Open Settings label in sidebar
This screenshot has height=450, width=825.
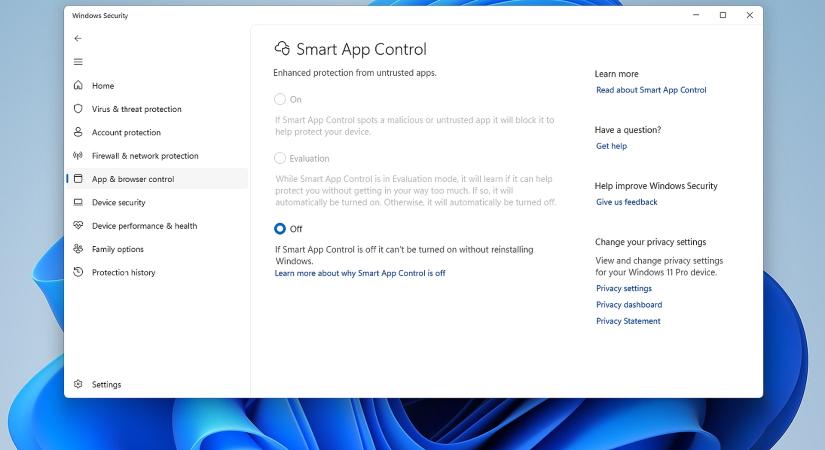click(106, 385)
